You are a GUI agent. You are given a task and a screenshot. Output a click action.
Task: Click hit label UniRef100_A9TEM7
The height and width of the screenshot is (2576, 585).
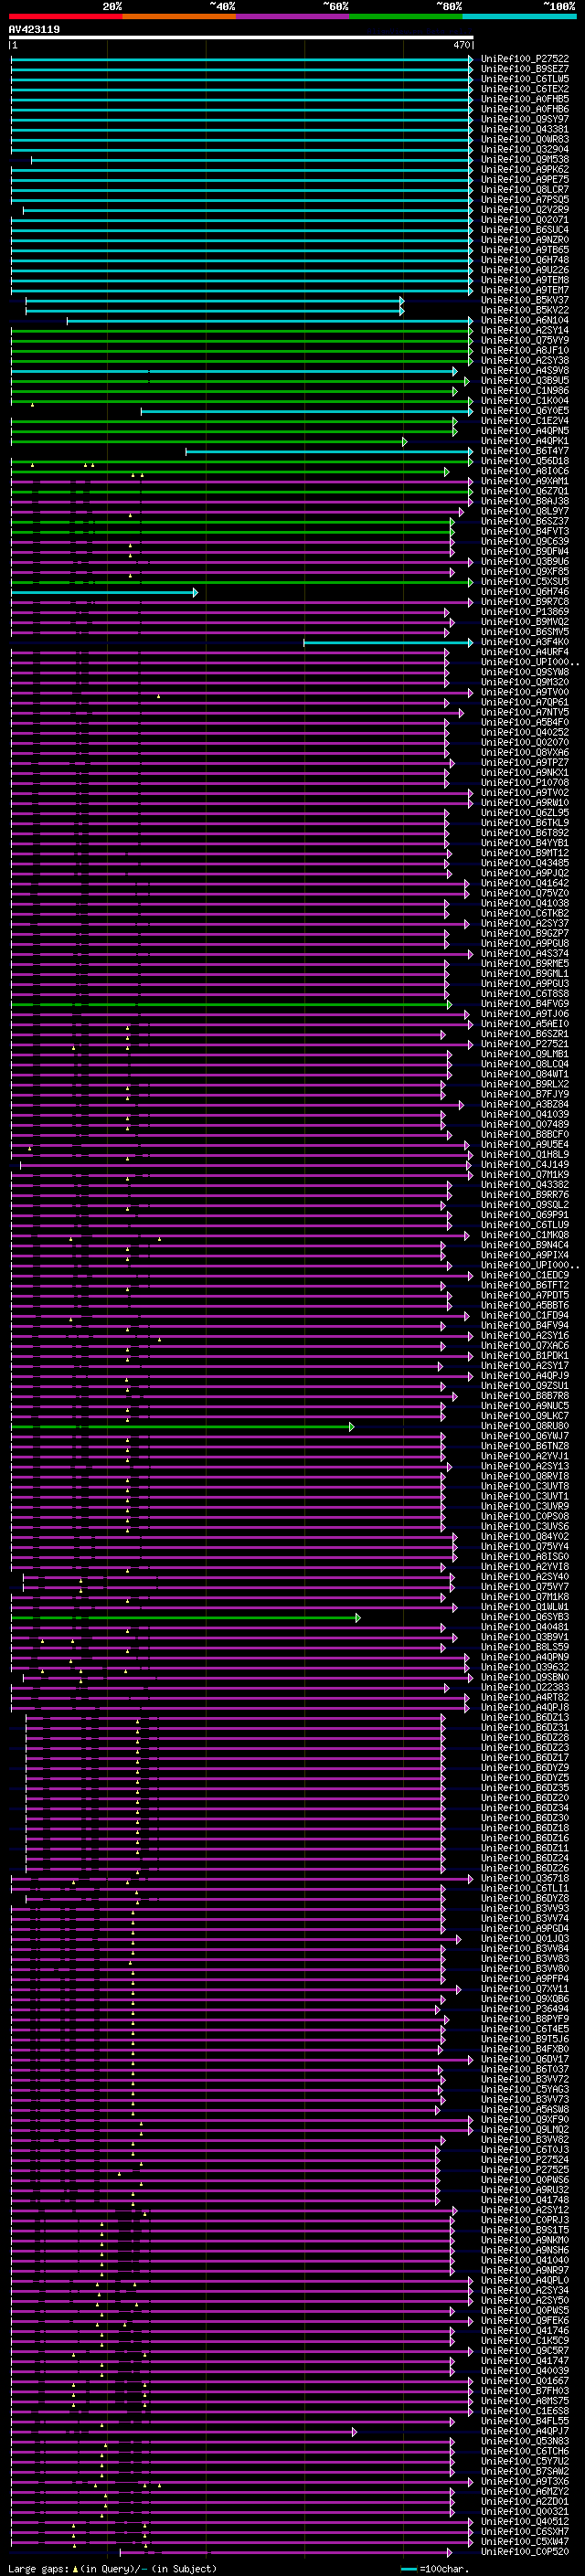(x=525, y=290)
